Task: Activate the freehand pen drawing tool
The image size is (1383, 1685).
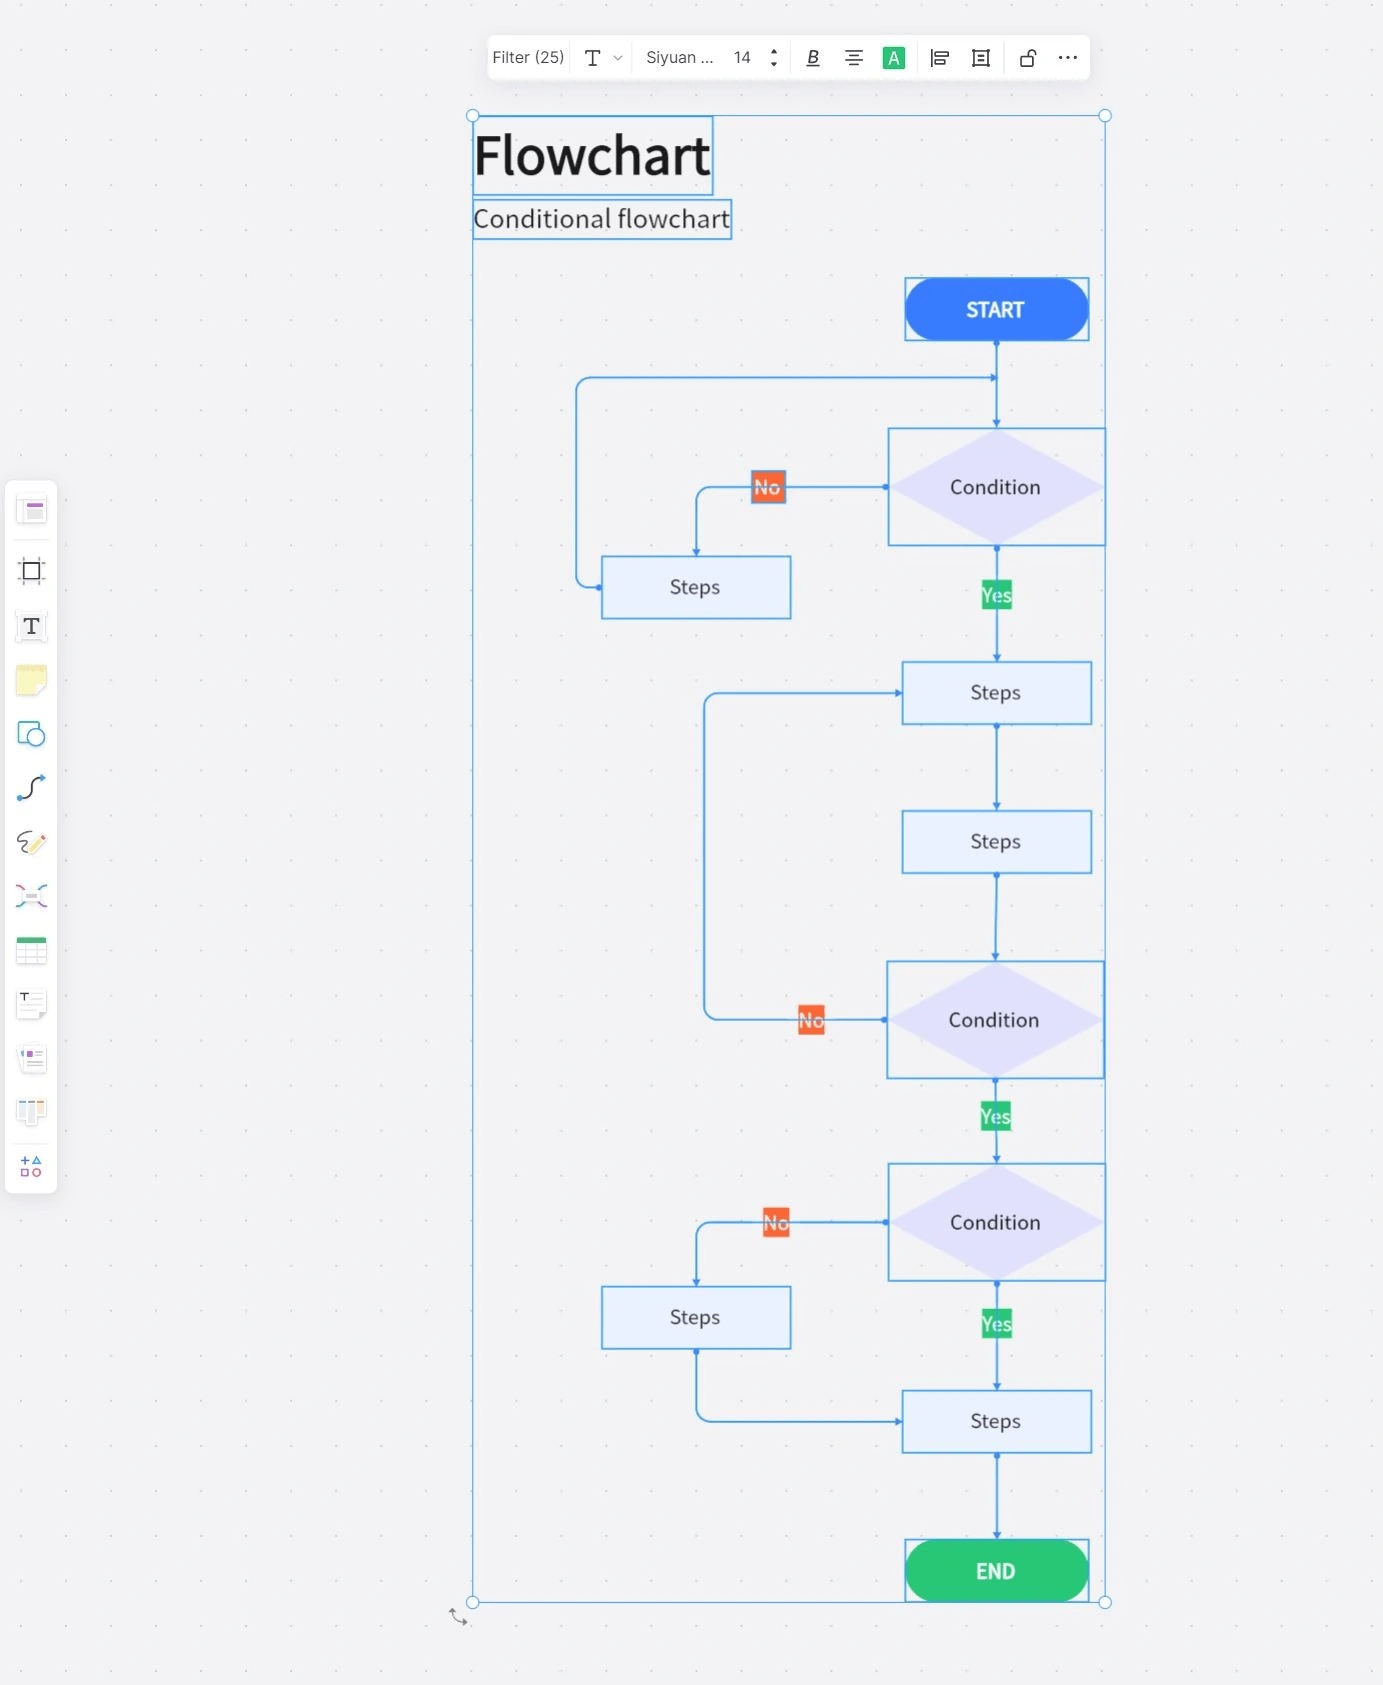Action: coord(31,842)
